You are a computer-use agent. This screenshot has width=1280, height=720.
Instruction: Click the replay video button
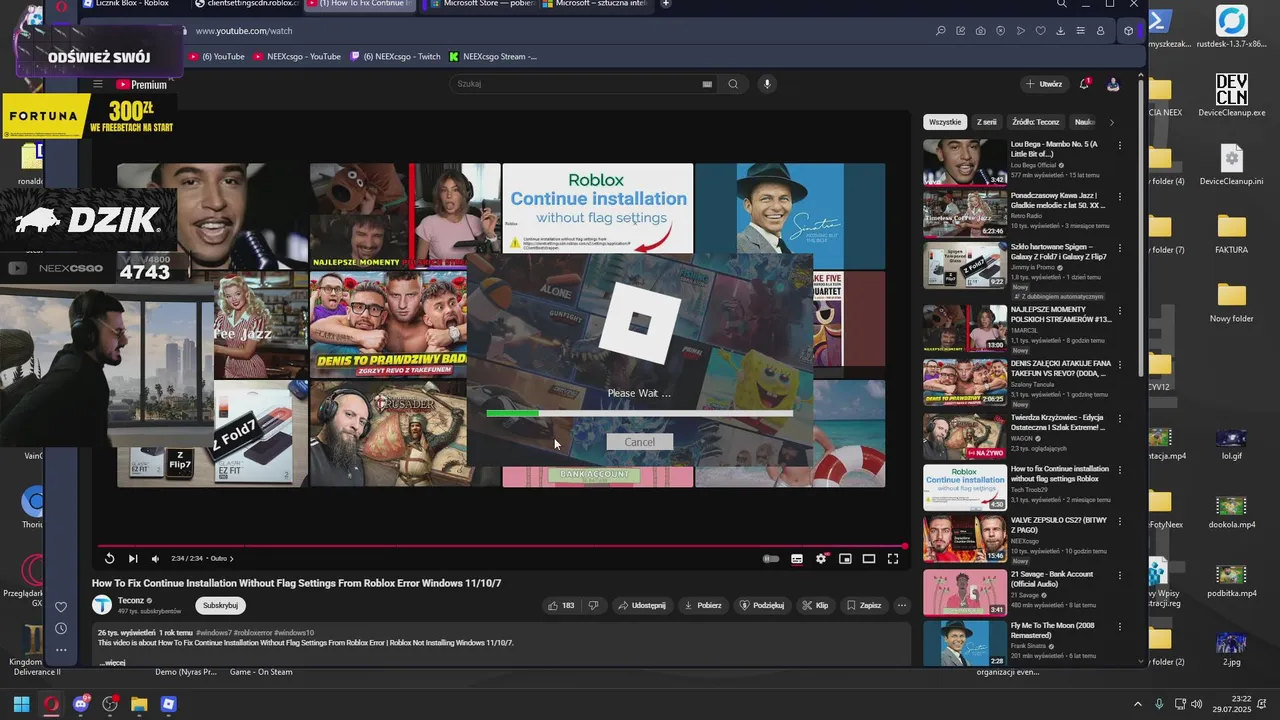coord(109,559)
